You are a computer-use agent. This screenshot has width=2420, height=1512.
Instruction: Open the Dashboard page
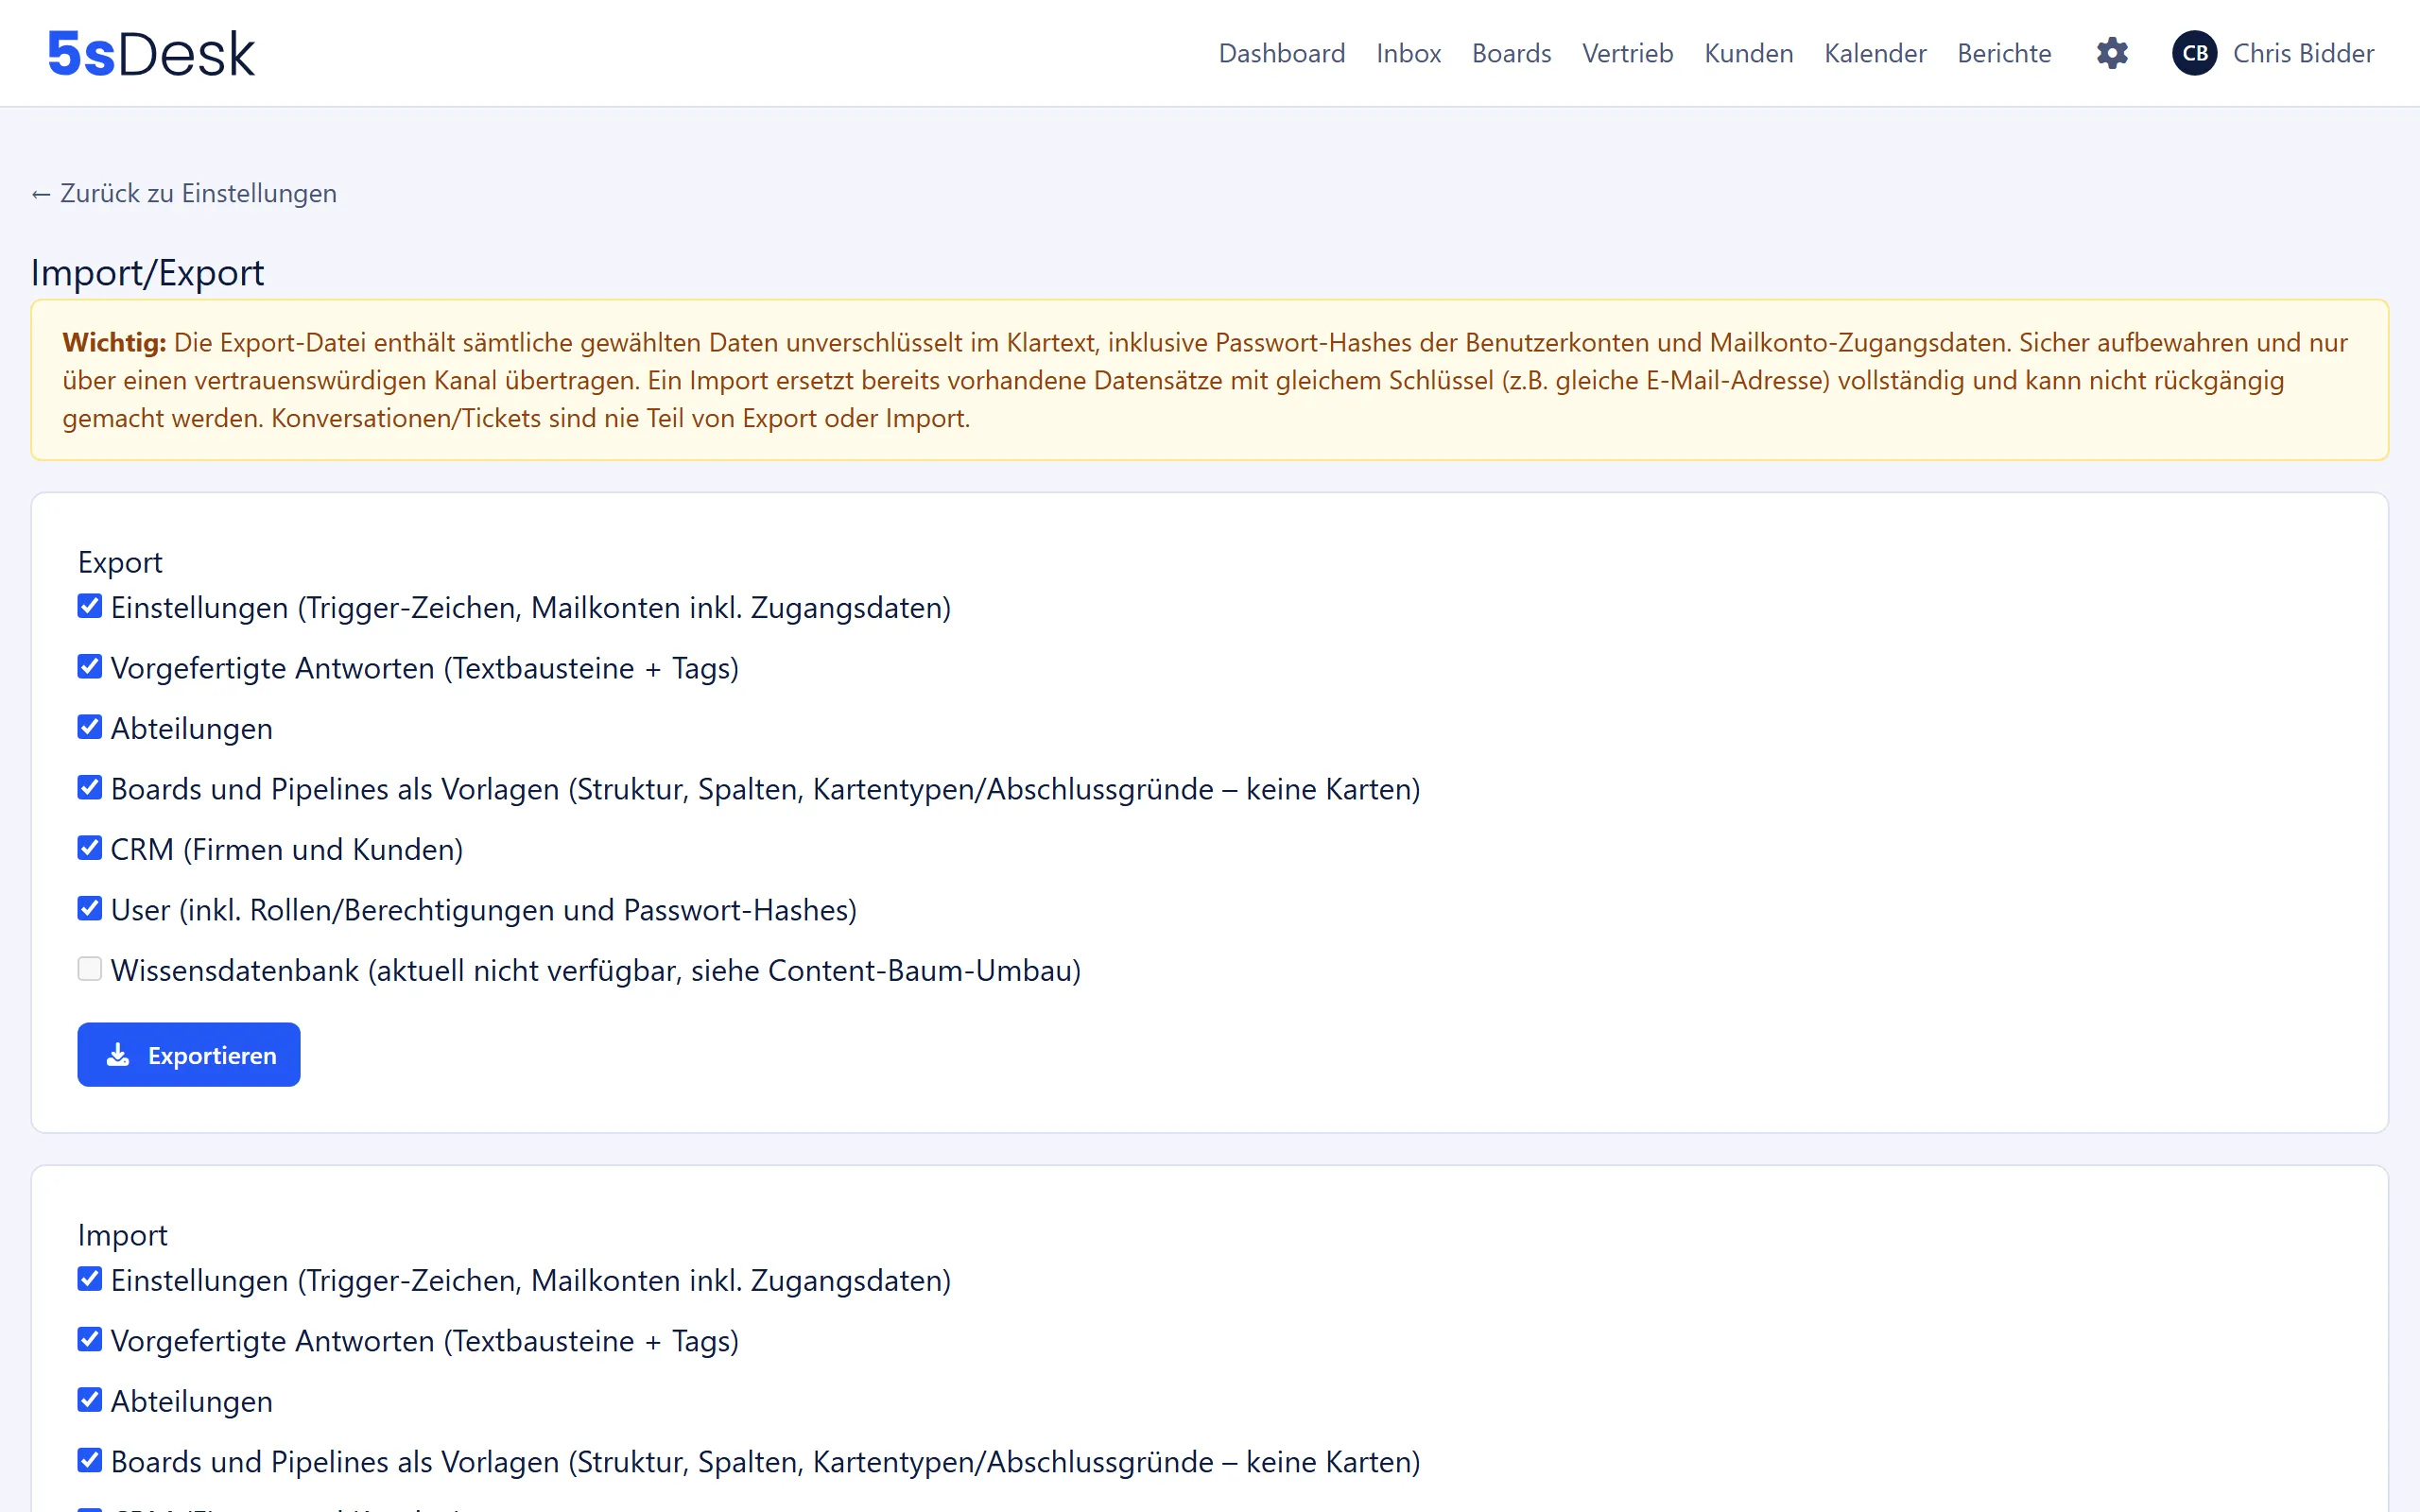pyautogui.click(x=1281, y=53)
